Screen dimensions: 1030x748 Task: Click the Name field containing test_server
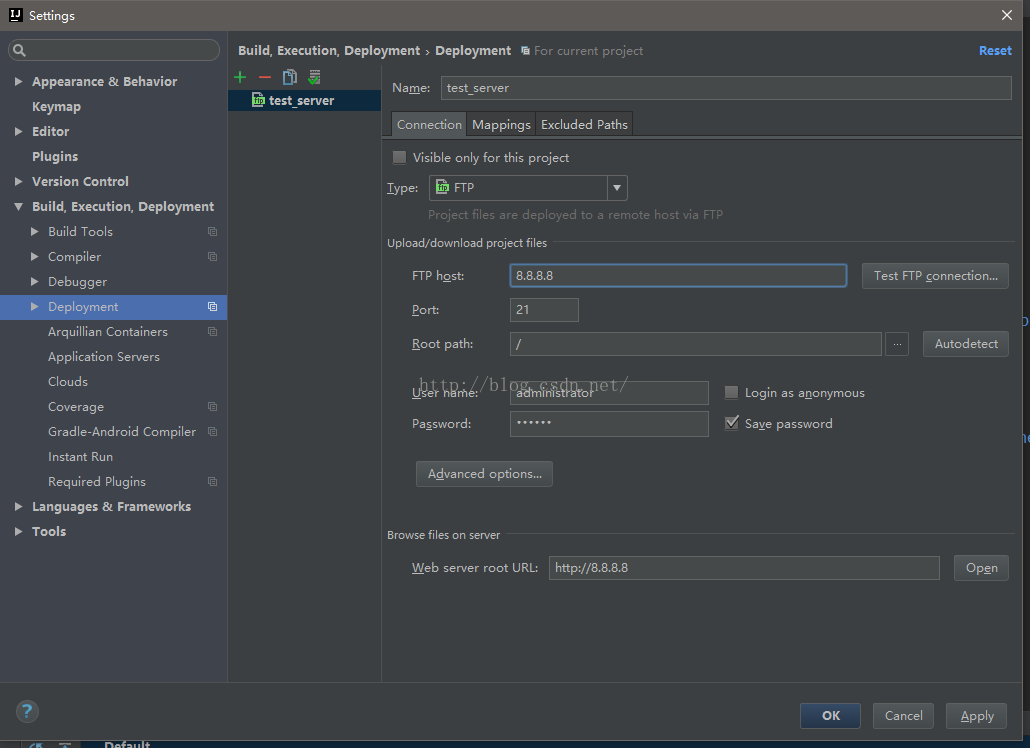[x=726, y=88]
